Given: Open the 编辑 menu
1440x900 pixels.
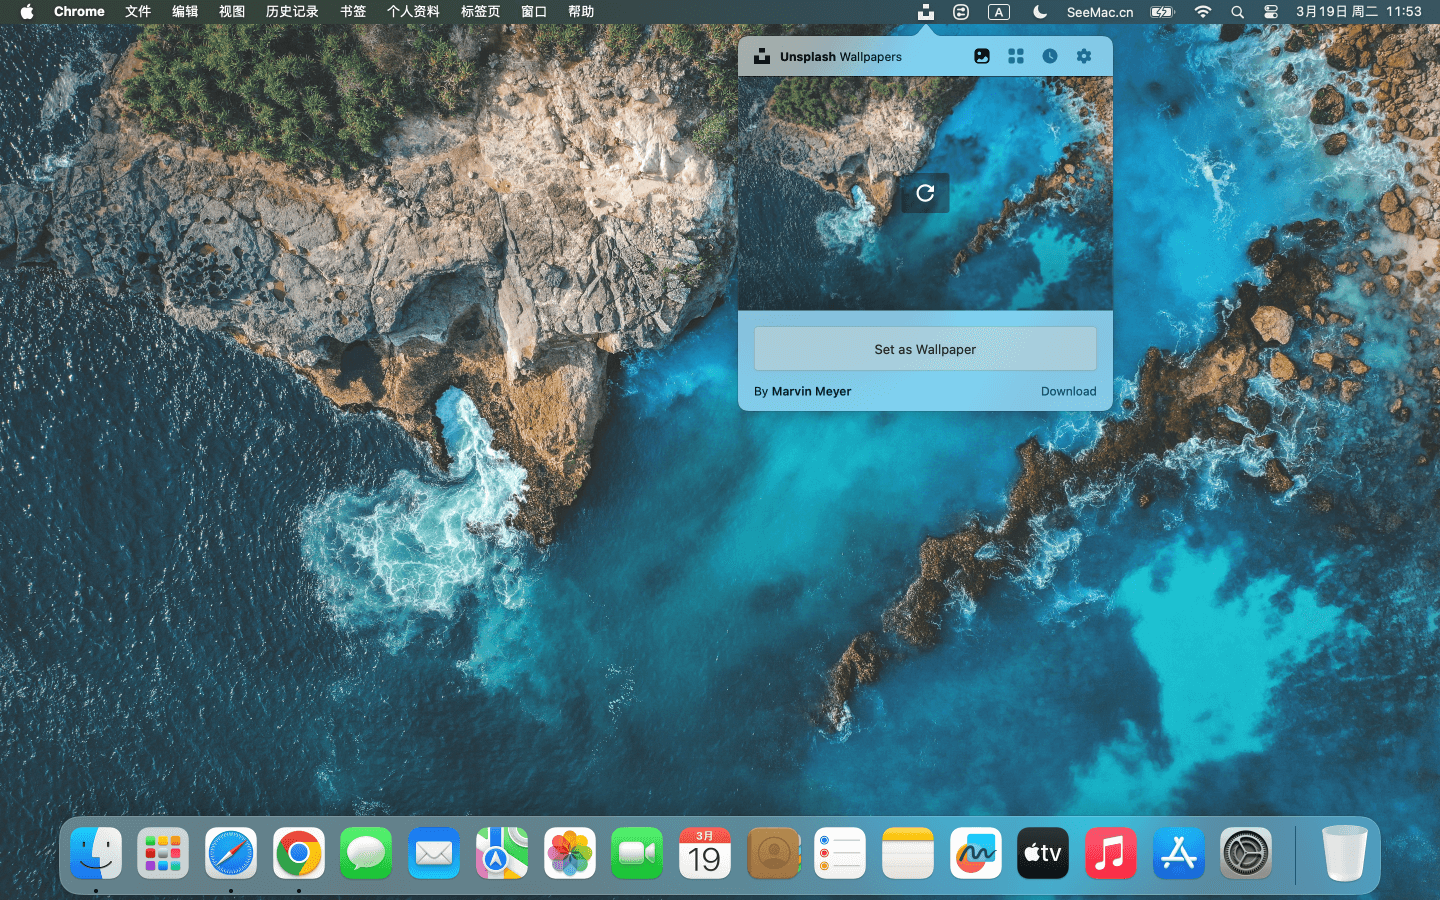Looking at the screenshot, I should (185, 12).
